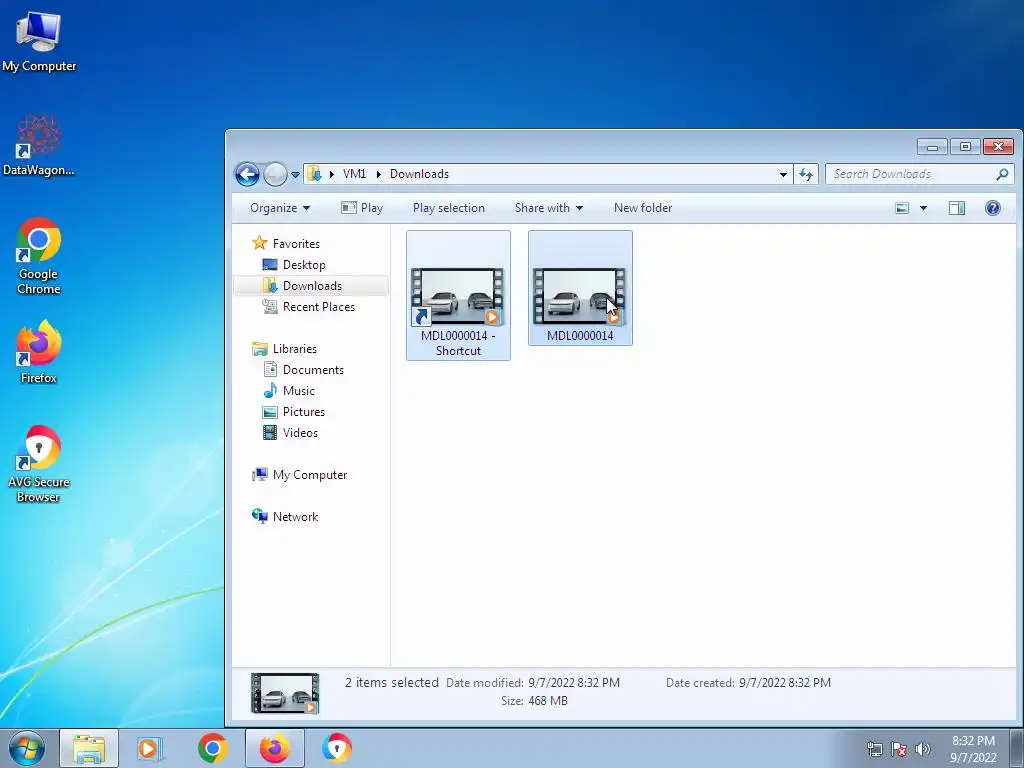Image resolution: width=1024 pixels, height=768 pixels.
Task: Click the Size 468 MB value
Action: coord(547,701)
